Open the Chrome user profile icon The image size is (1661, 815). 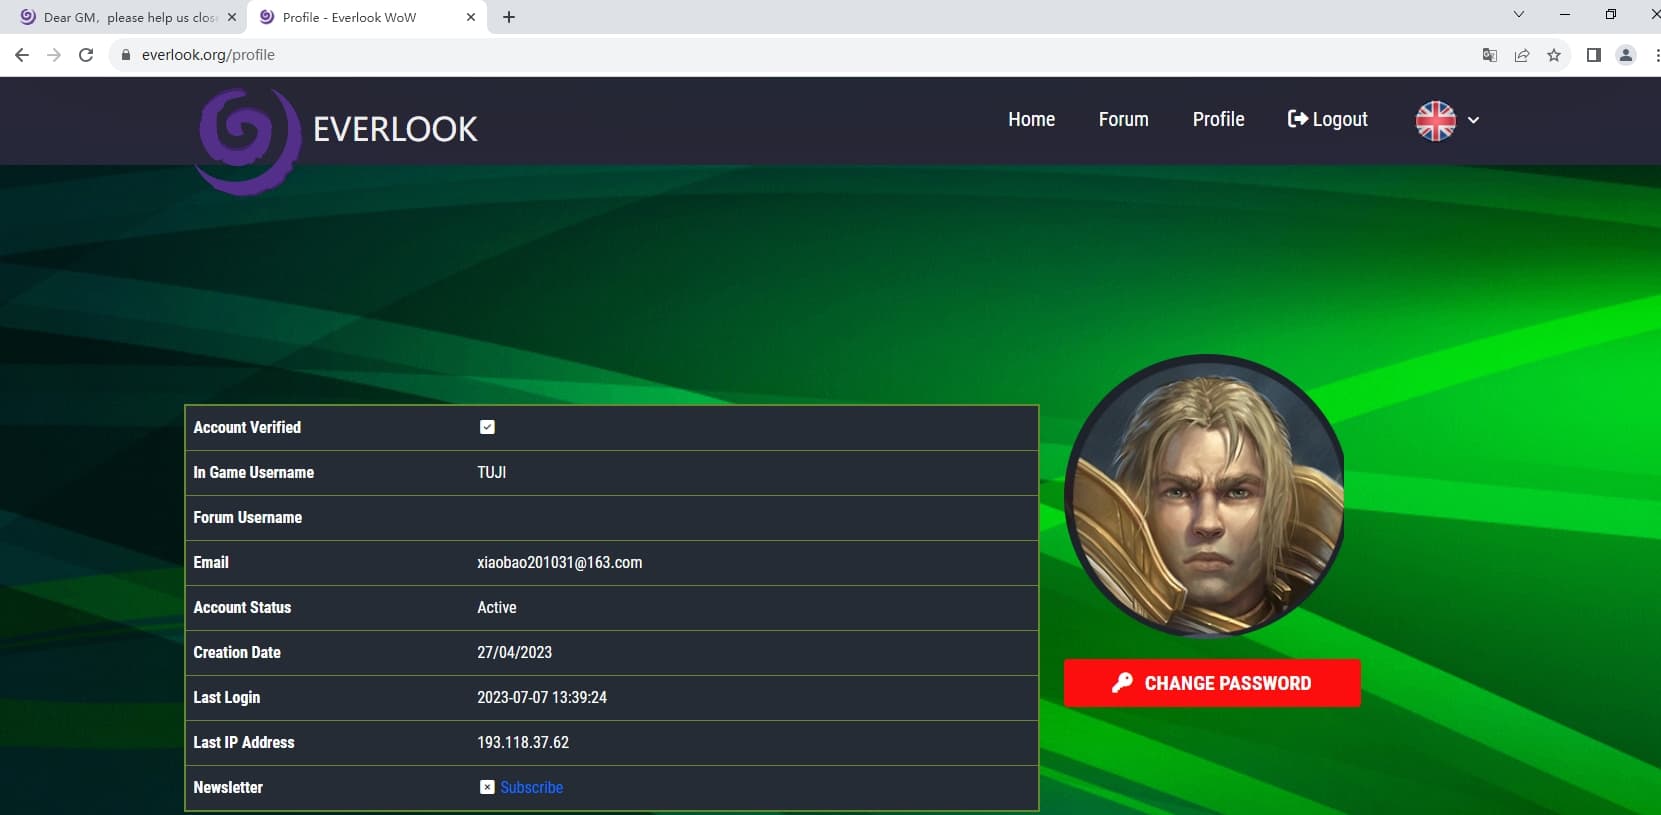tap(1626, 55)
